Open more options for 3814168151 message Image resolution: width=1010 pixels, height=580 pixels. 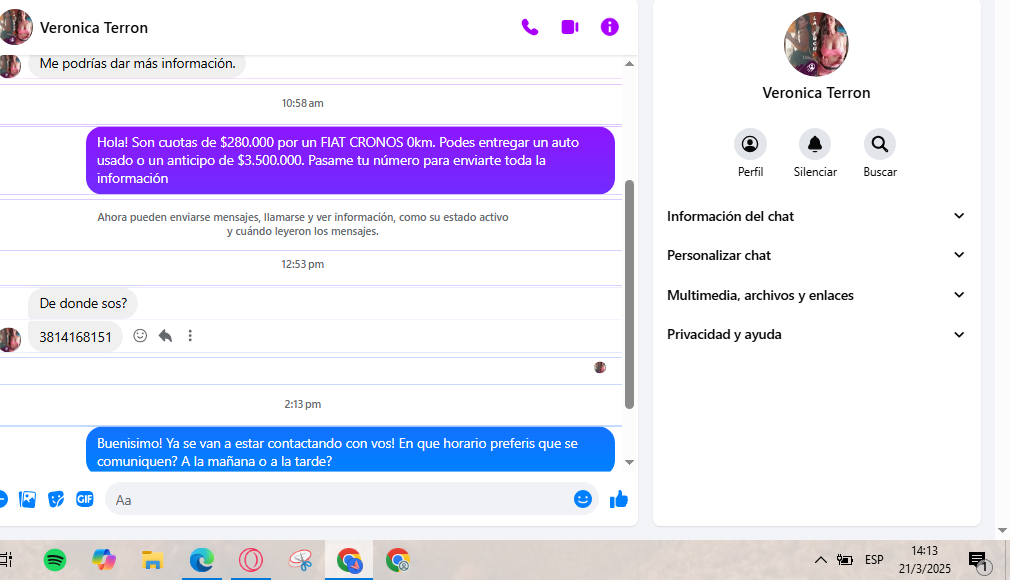tap(190, 336)
